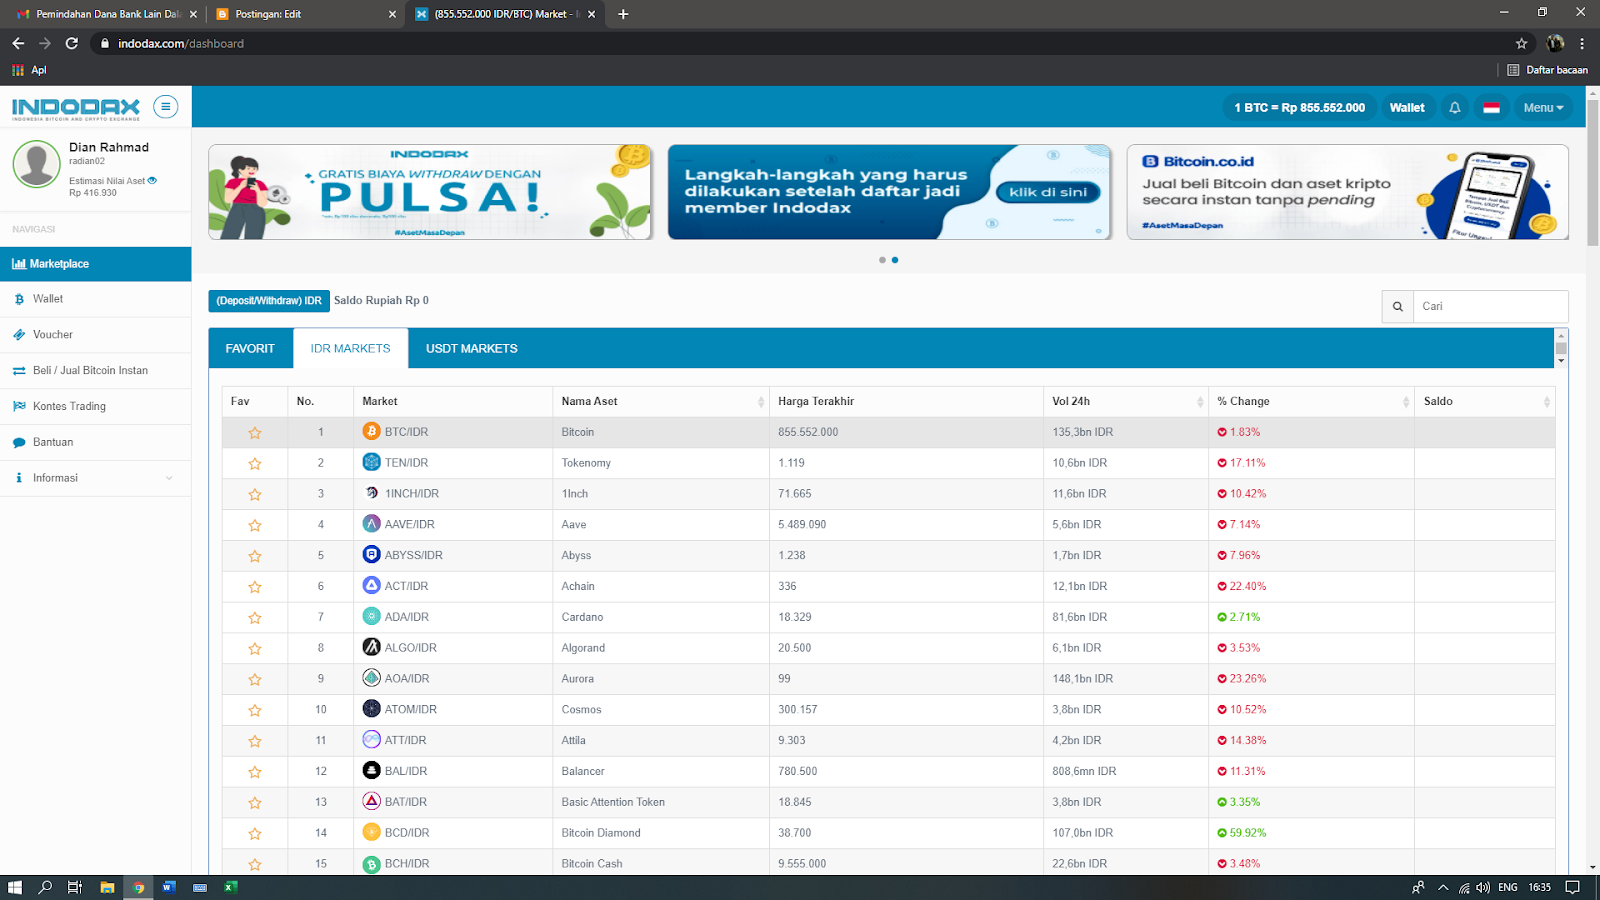Switch to USDT MARKETS tab
The height and width of the screenshot is (900, 1600).
coord(472,349)
